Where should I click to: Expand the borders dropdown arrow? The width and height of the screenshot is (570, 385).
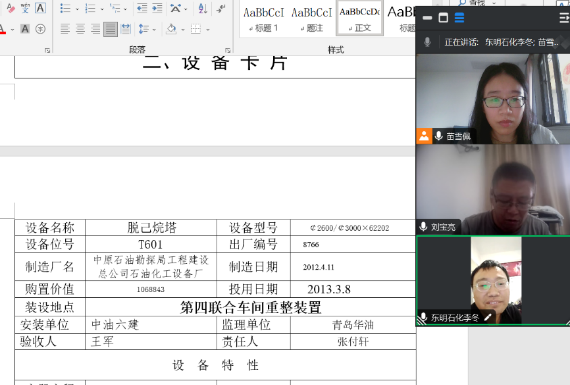208,29
